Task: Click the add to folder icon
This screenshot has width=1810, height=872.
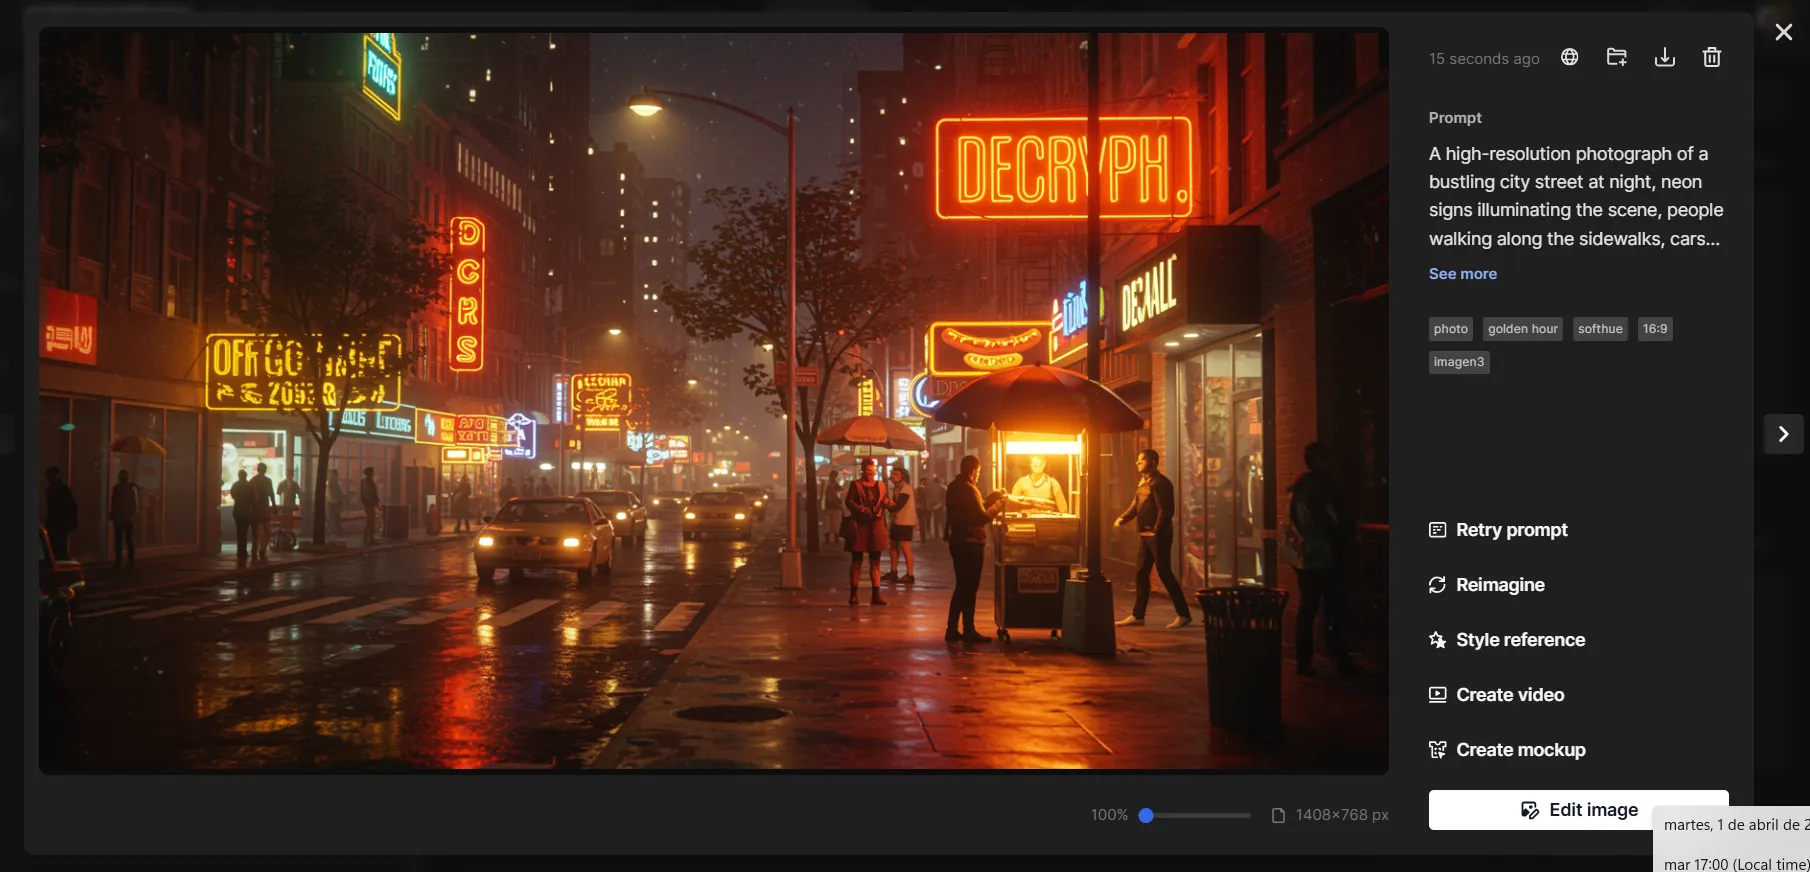Action: (1617, 57)
